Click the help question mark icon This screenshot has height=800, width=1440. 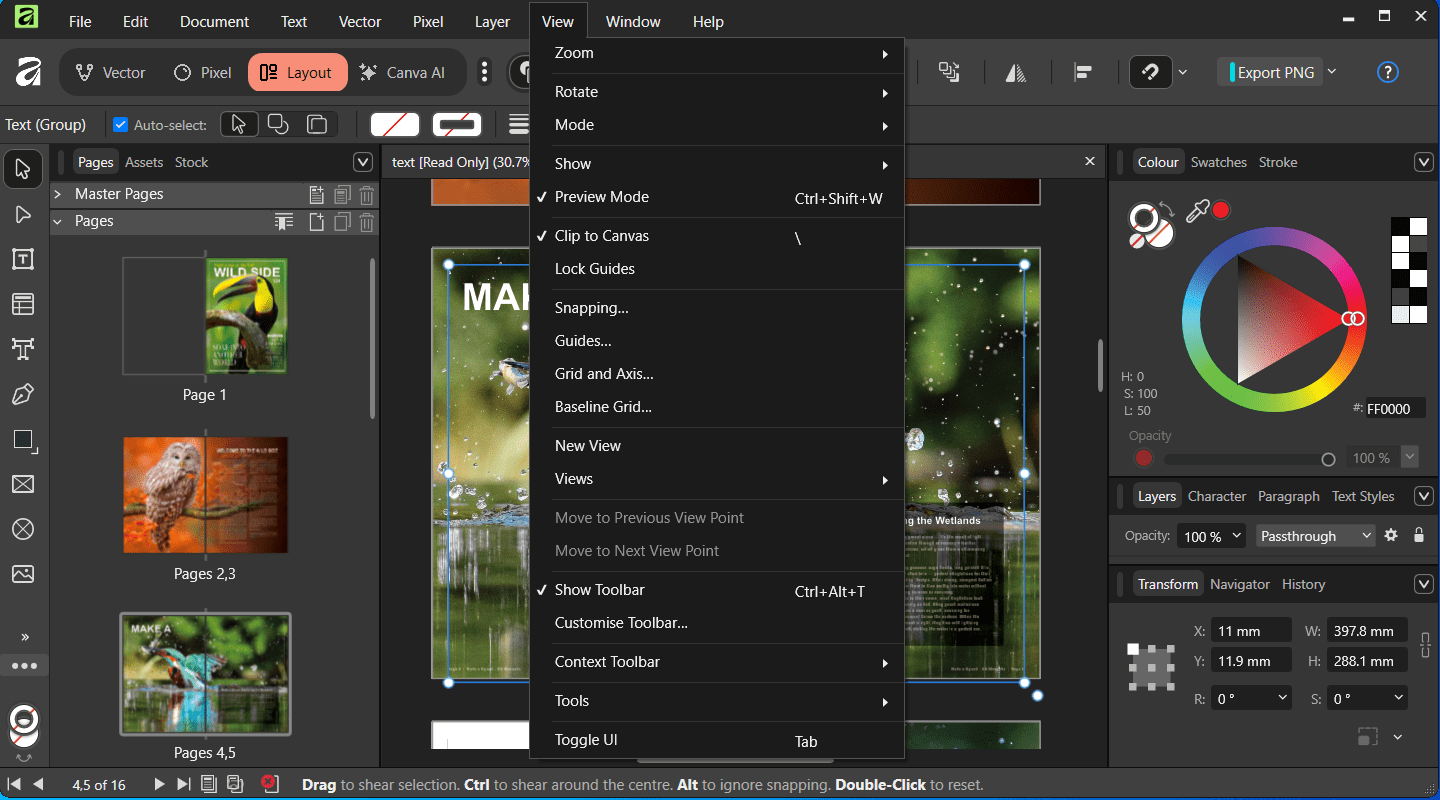[x=1387, y=72]
